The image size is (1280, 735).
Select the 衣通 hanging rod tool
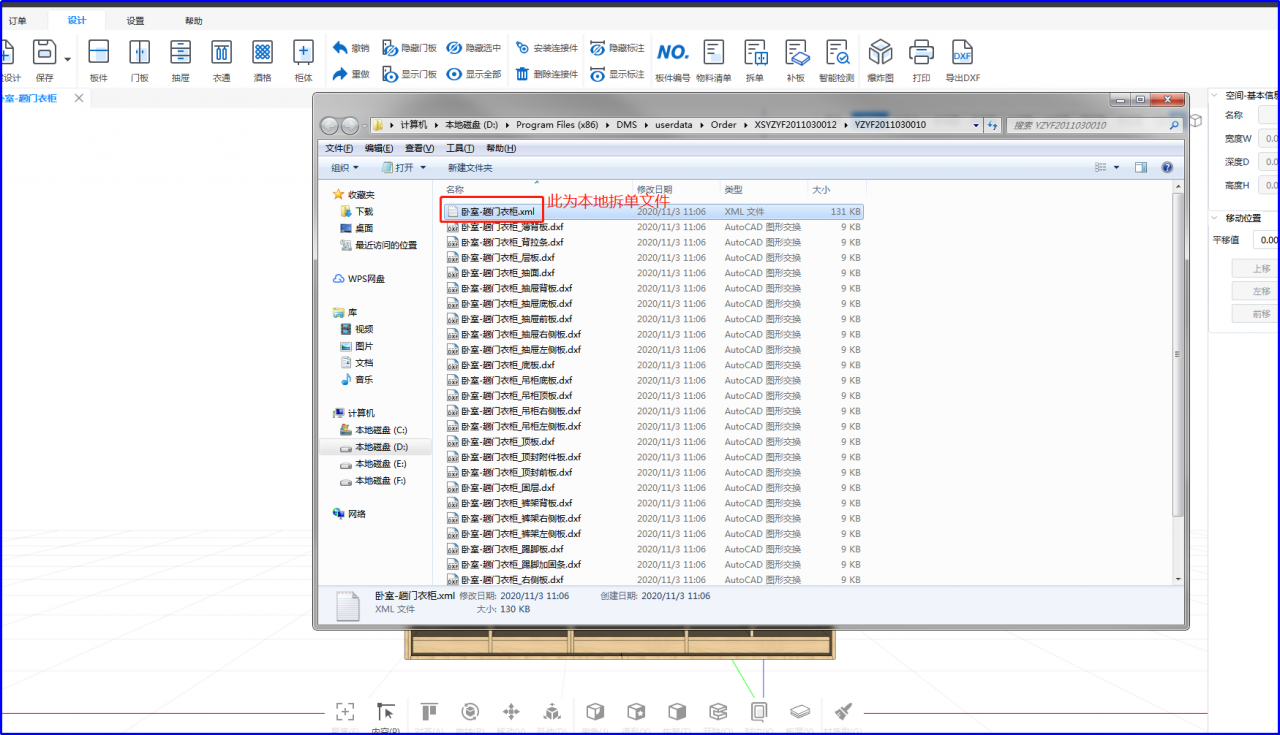[x=221, y=59]
